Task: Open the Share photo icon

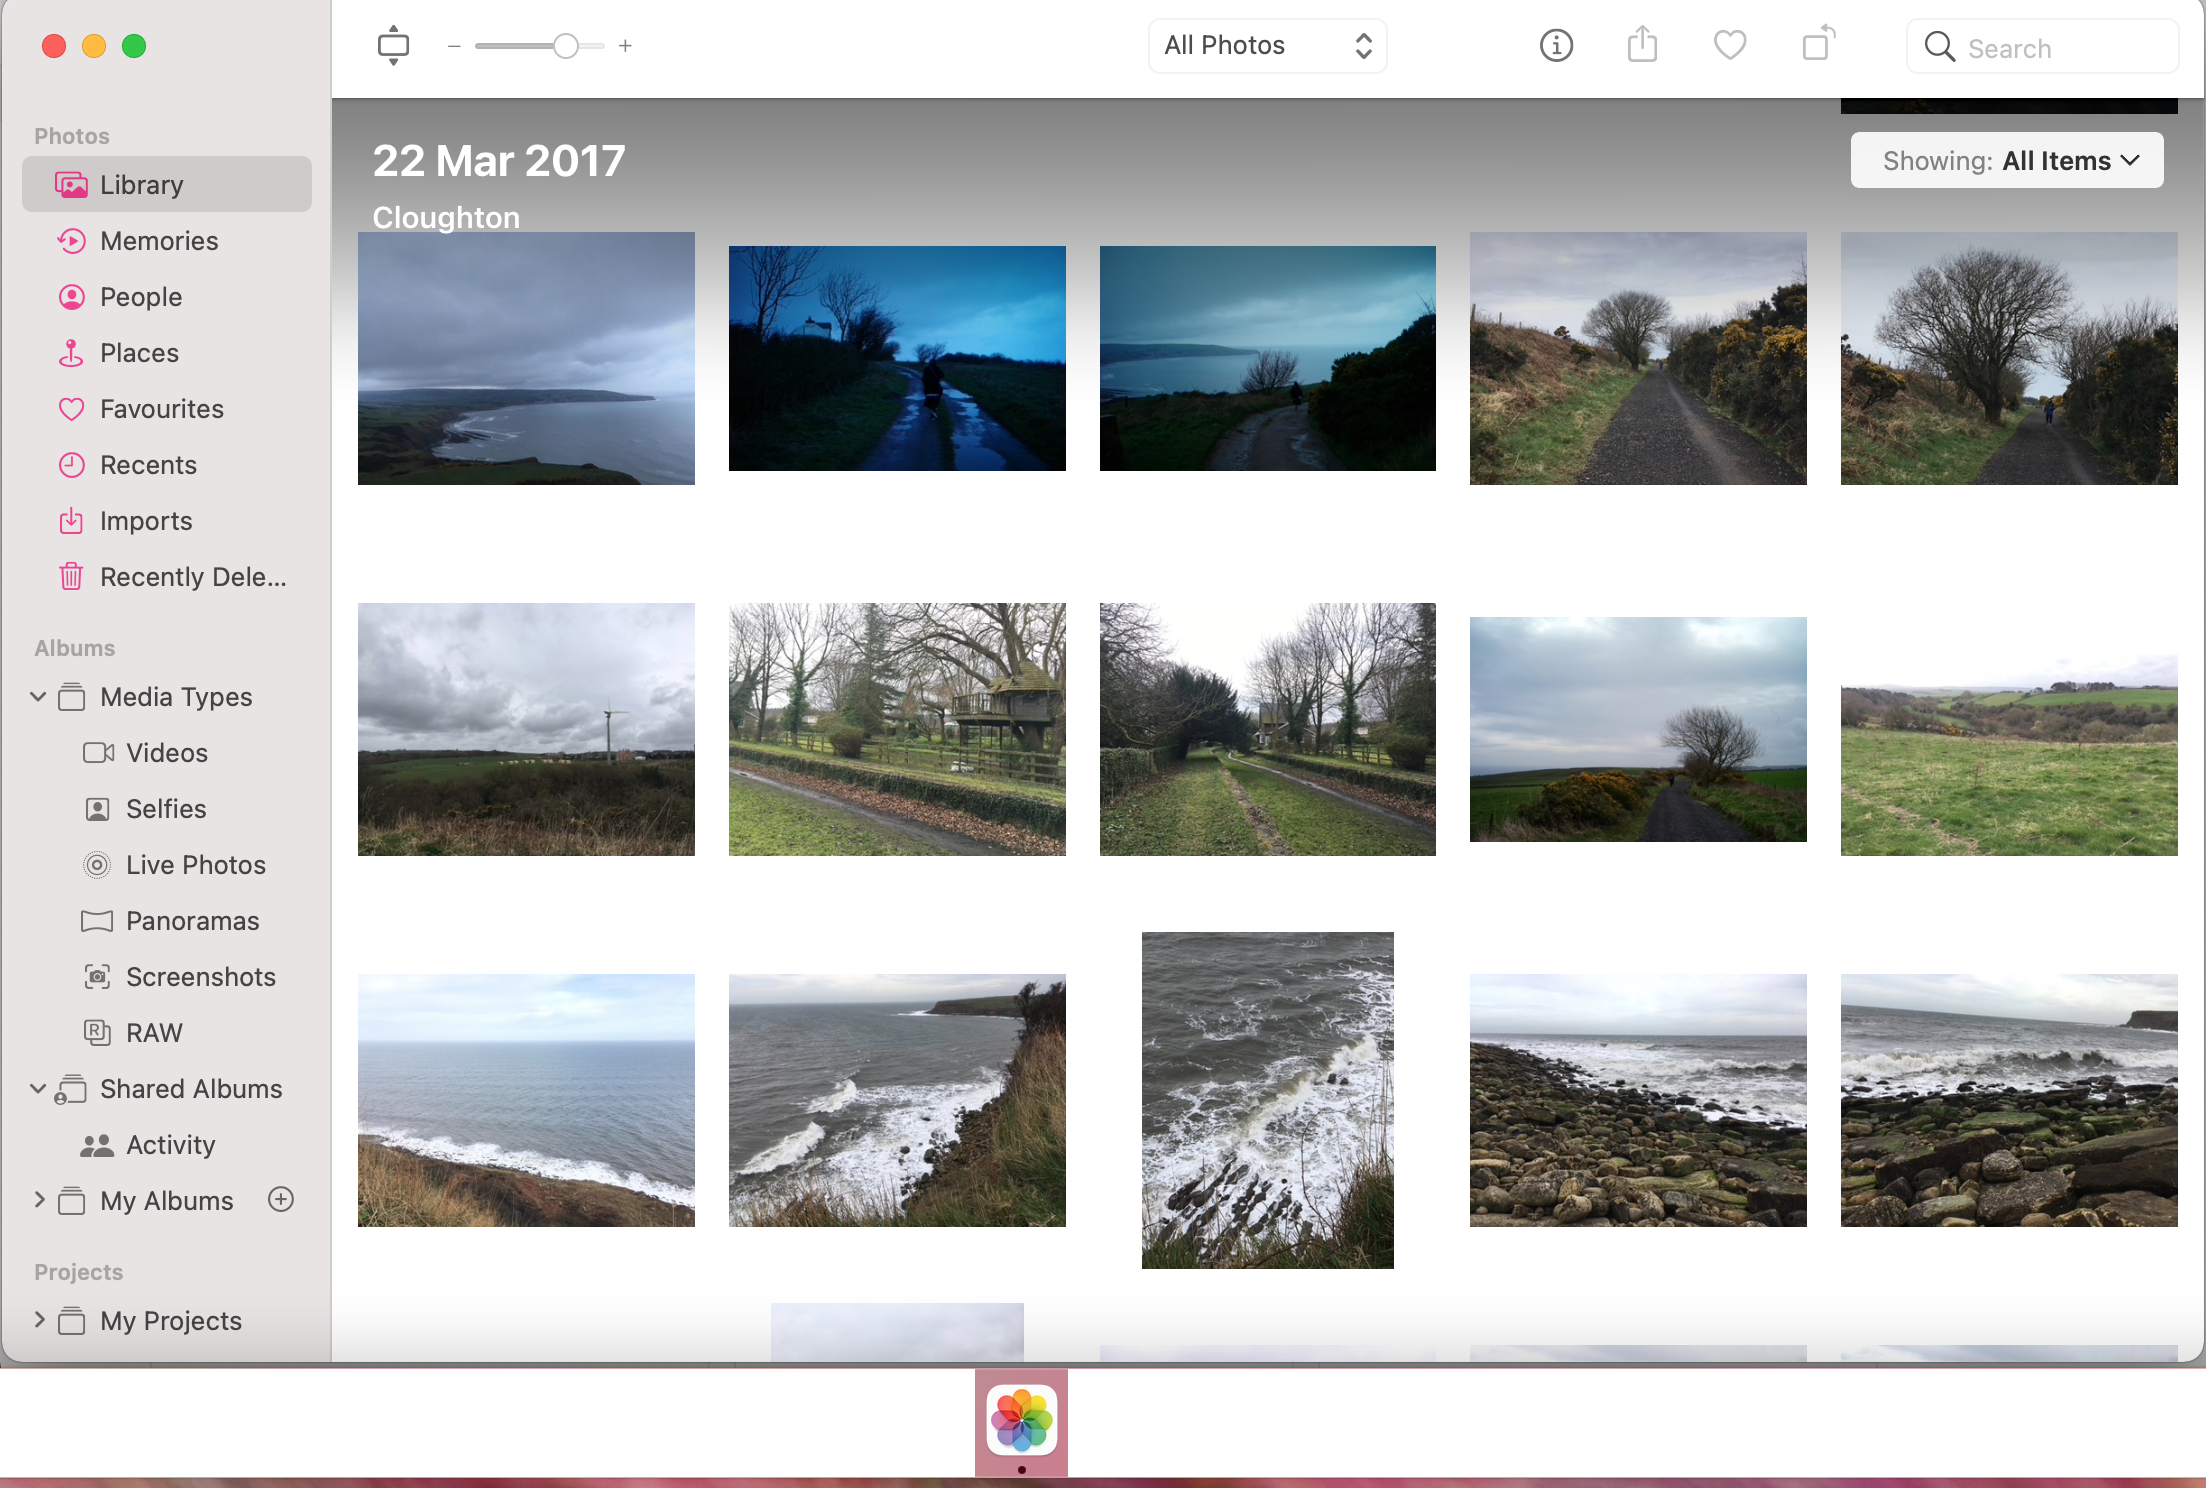Action: click(x=1642, y=45)
